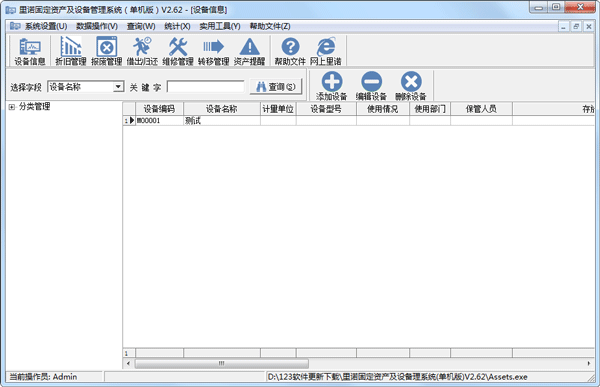This screenshot has height=387, width=600.
Task: Click 当前操作员: Admin status text
Action: 43,377
